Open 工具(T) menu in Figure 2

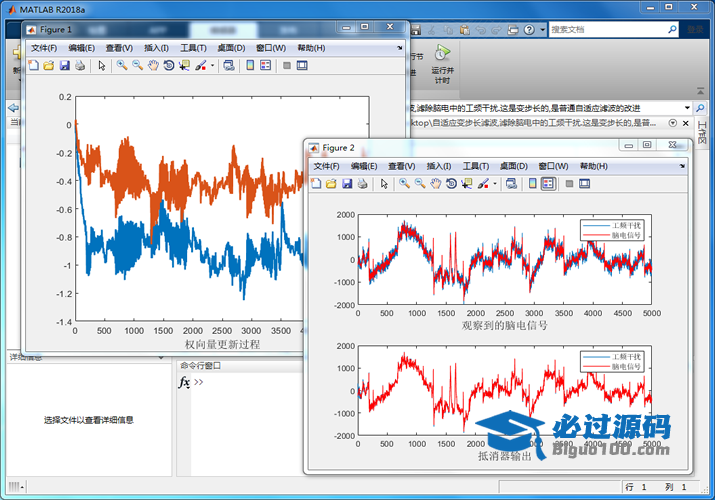(476, 166)
